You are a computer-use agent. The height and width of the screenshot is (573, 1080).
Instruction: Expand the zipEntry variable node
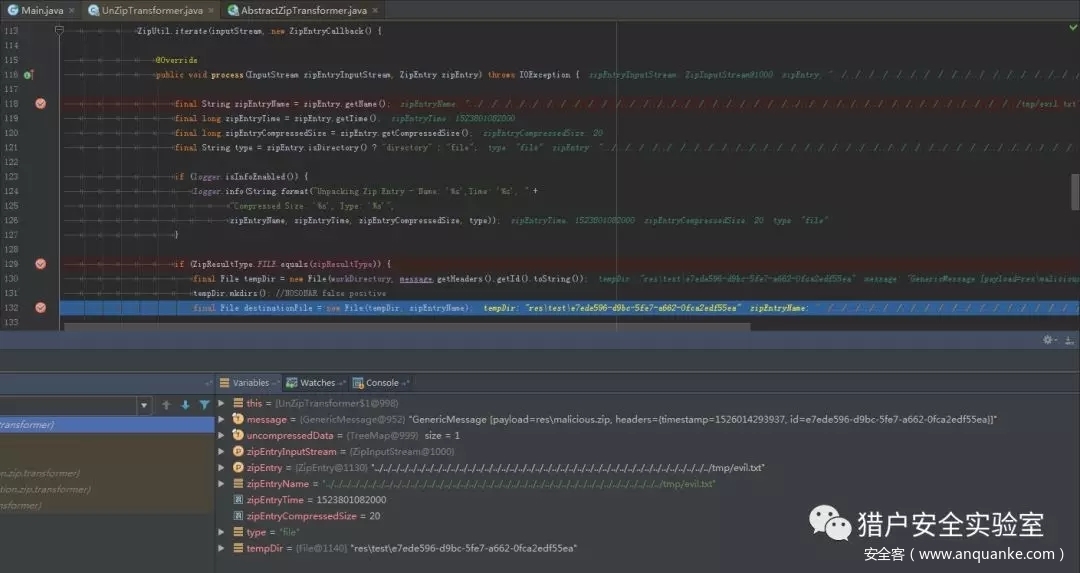pyautogui.click(x=223, y=468)
